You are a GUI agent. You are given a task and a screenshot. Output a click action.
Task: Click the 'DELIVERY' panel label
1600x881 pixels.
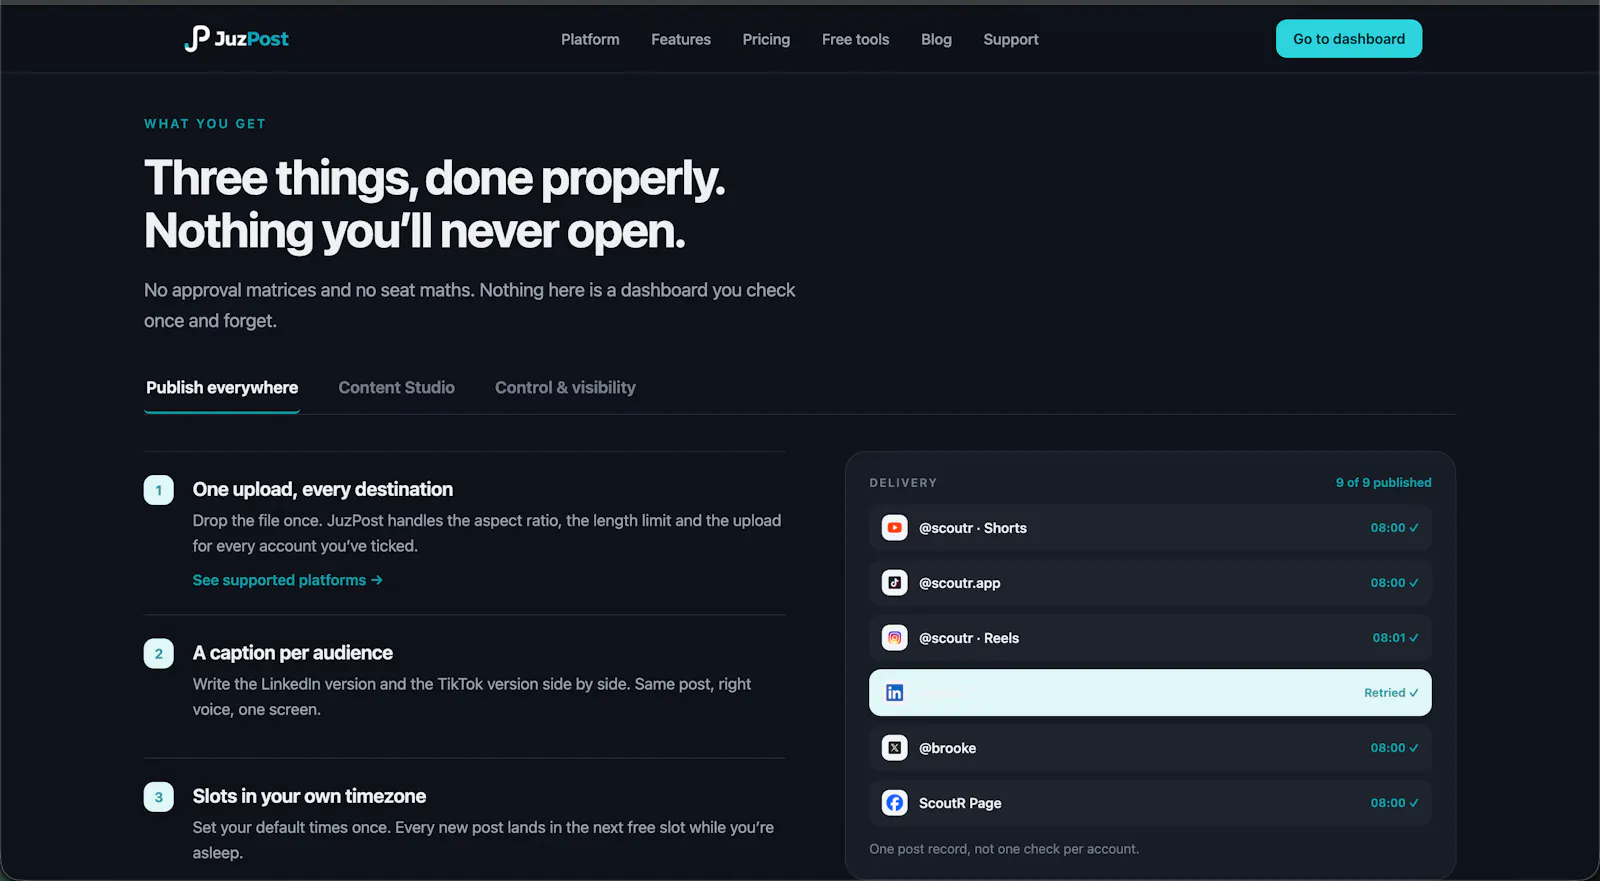[x=903, y=483]
